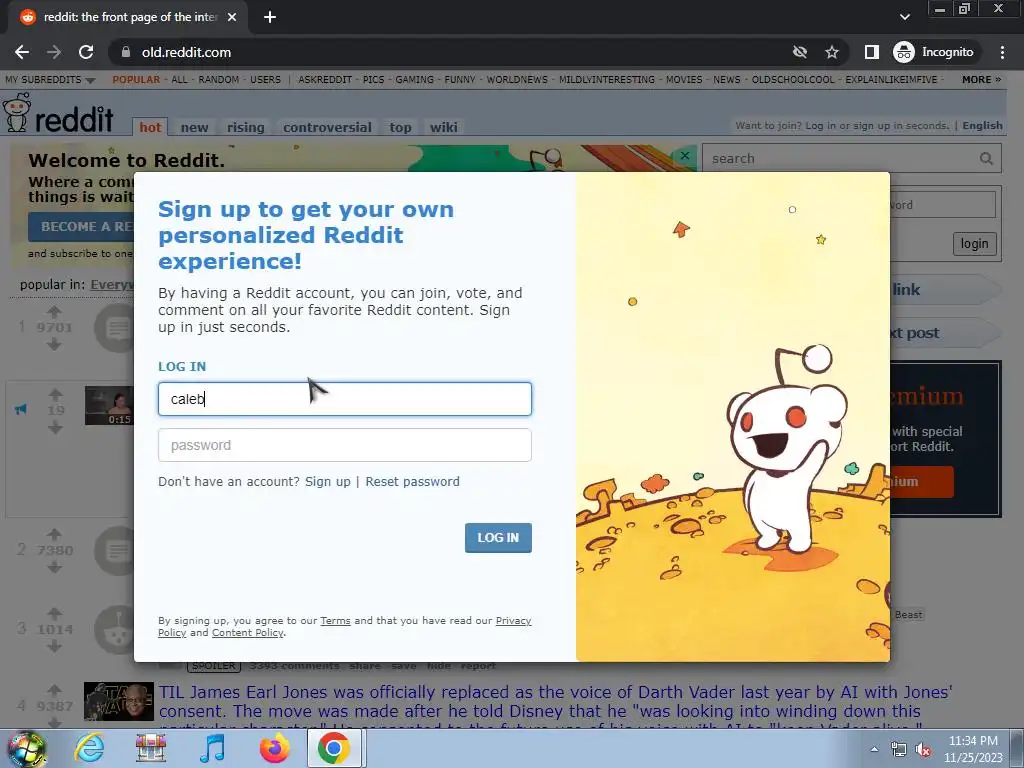Launch Firefox from the taskbar

pos(274,748)
